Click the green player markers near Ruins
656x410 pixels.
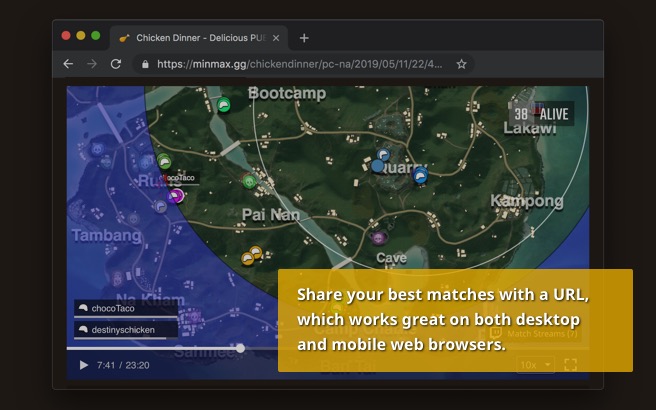pos(164,161)
